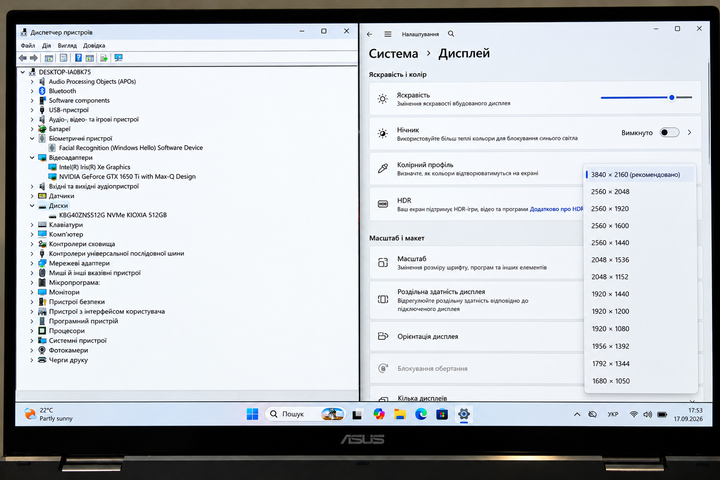Expand the Мережеві адаптери category
This screenshot has height=480, width=720.
[x=32, y=264]
